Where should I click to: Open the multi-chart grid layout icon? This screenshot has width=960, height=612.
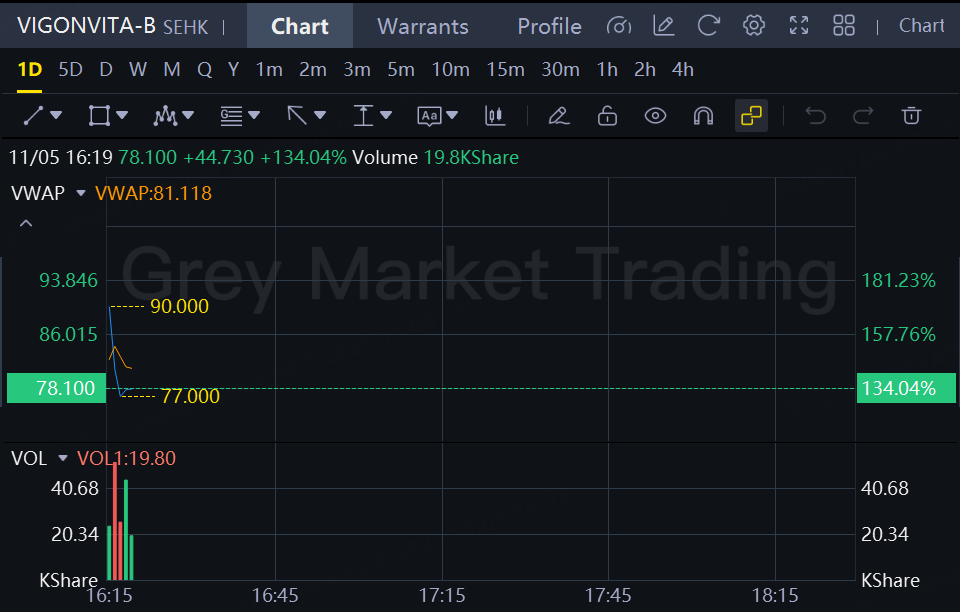(844, 26)
